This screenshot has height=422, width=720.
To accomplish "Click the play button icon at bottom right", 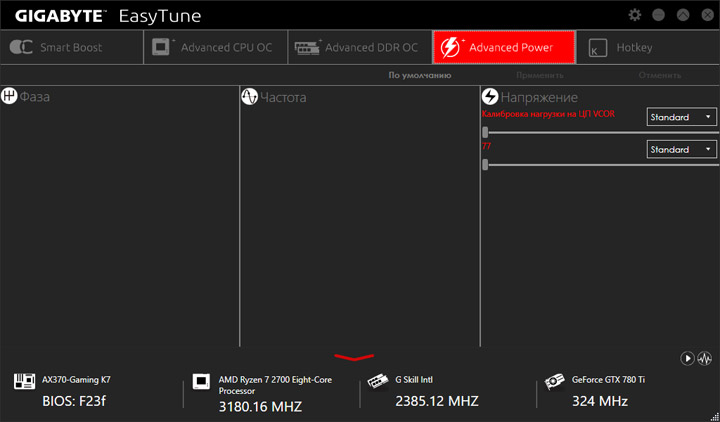I will tap(687, 358).
